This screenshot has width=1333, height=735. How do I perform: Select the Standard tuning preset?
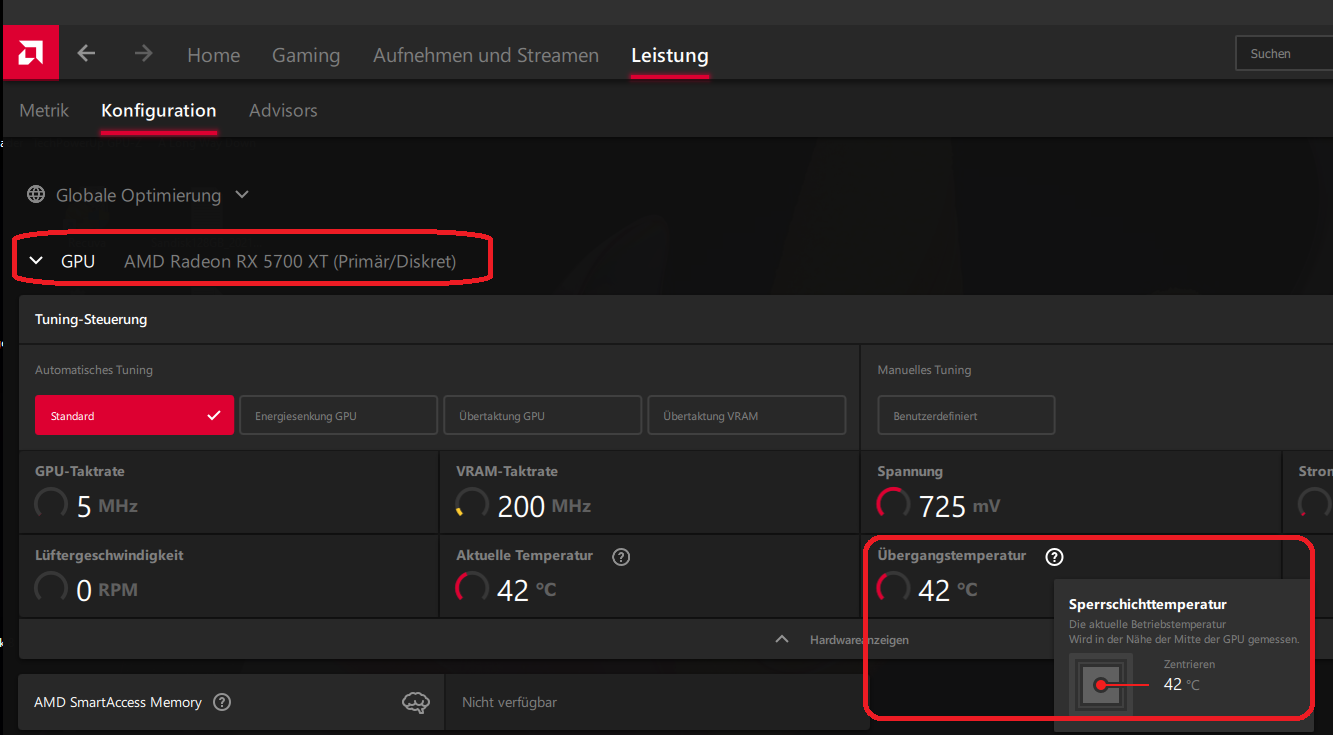pos(134,415)
